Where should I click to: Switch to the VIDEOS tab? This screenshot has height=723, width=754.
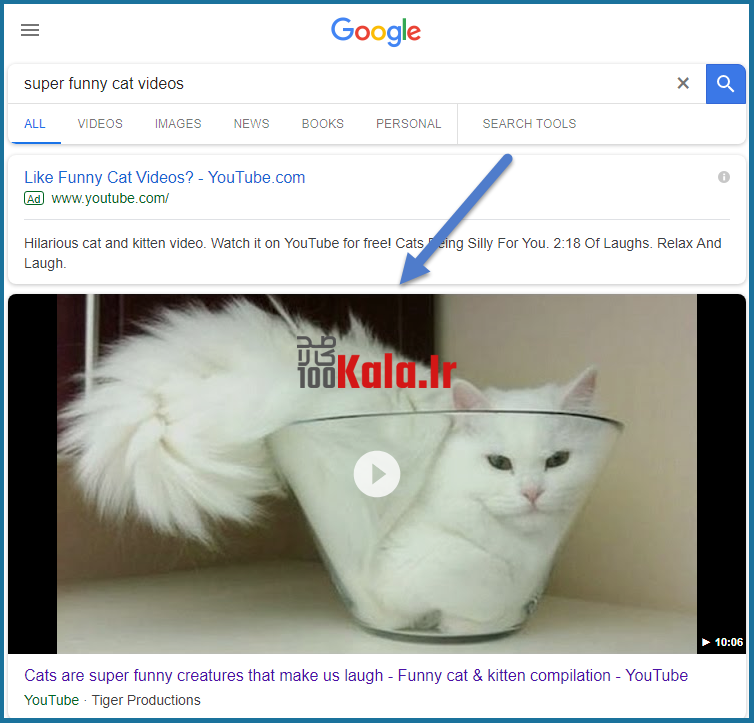[x=100, y=124]
